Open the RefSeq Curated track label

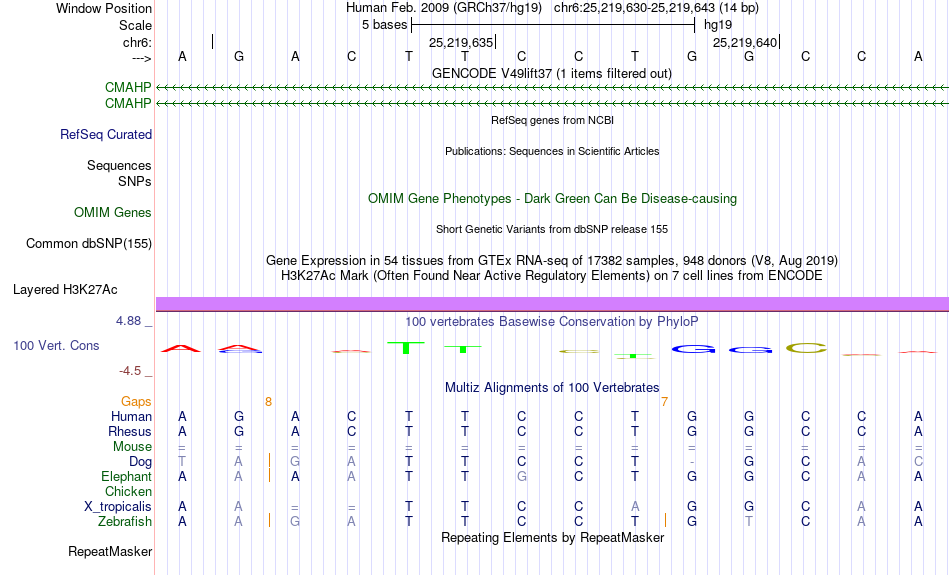pos(105,135)
